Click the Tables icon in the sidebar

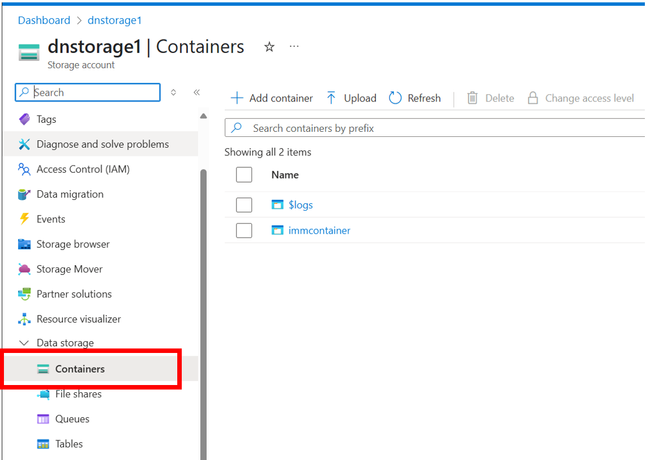coord(43,444)
